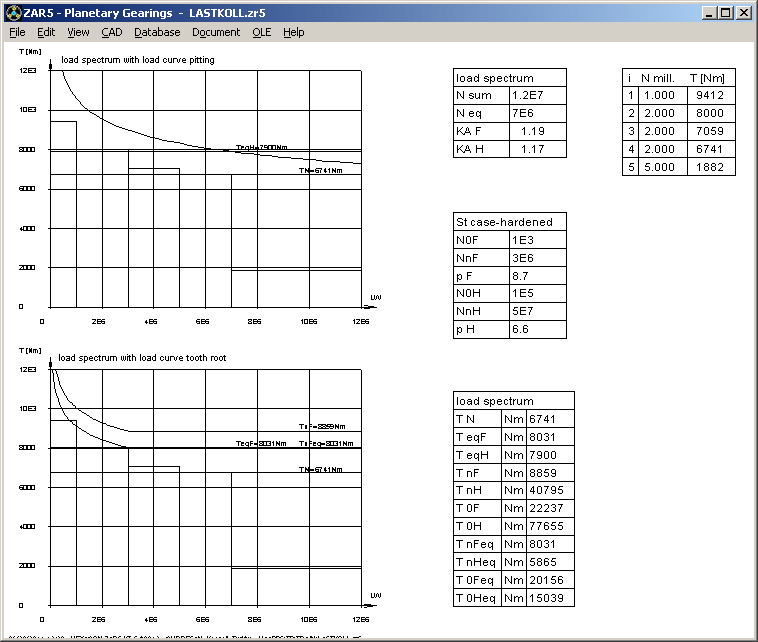The height and width of the screenshot is (642, 758).
Task: Open the CAD menu
Action: click(x=111, y=32)
